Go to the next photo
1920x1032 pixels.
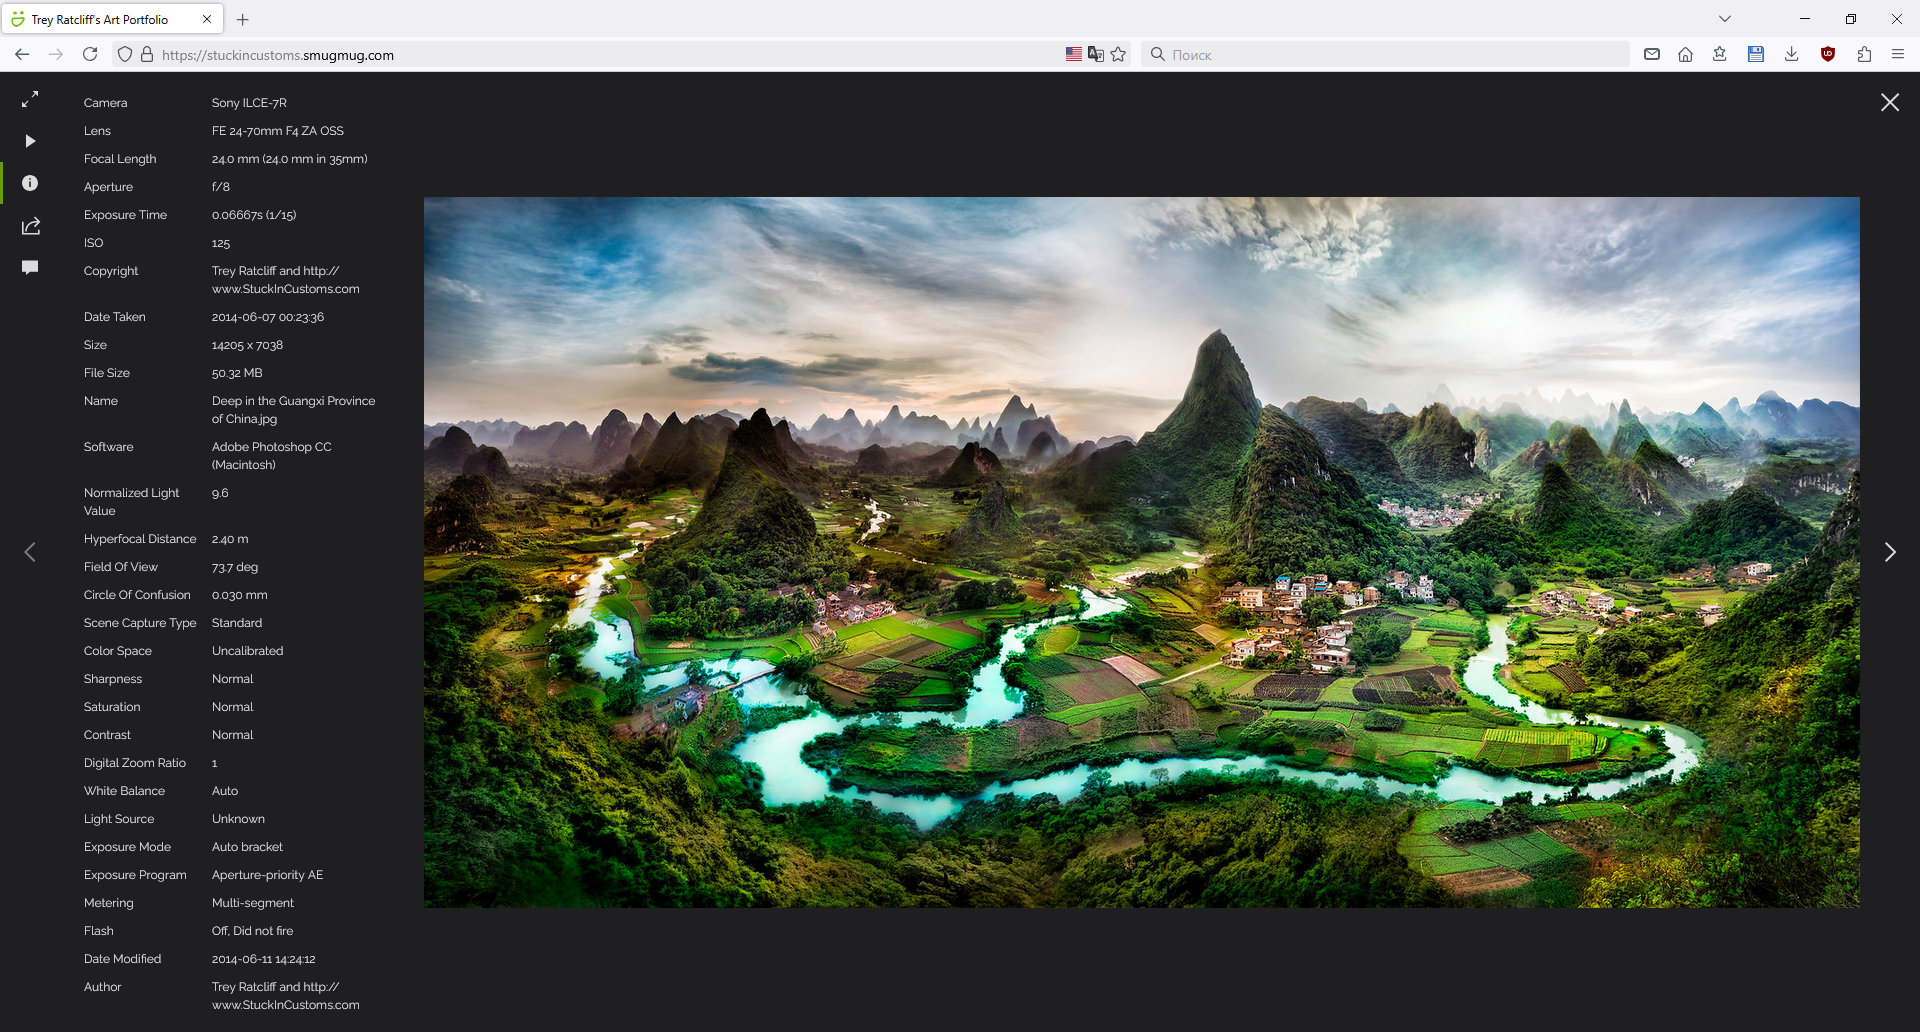pos(1889,552)
